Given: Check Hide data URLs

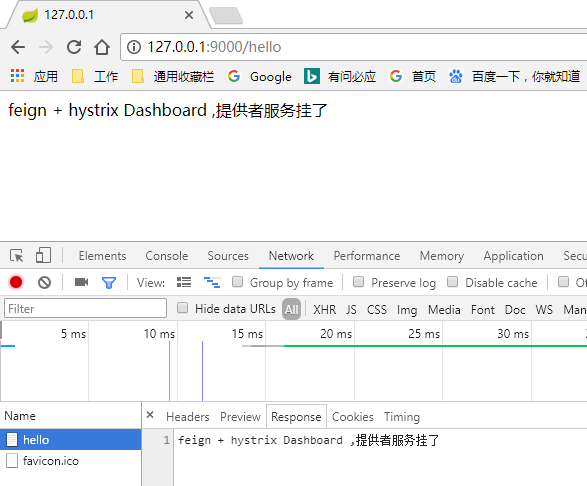Looking at the screenshot, I should coord(182,308).
